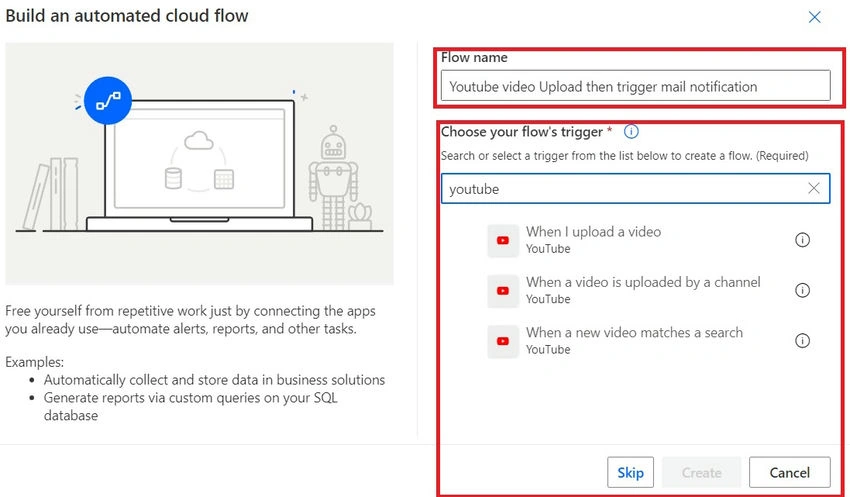Cancel the flow creation dialog

[x=790, y=472]
